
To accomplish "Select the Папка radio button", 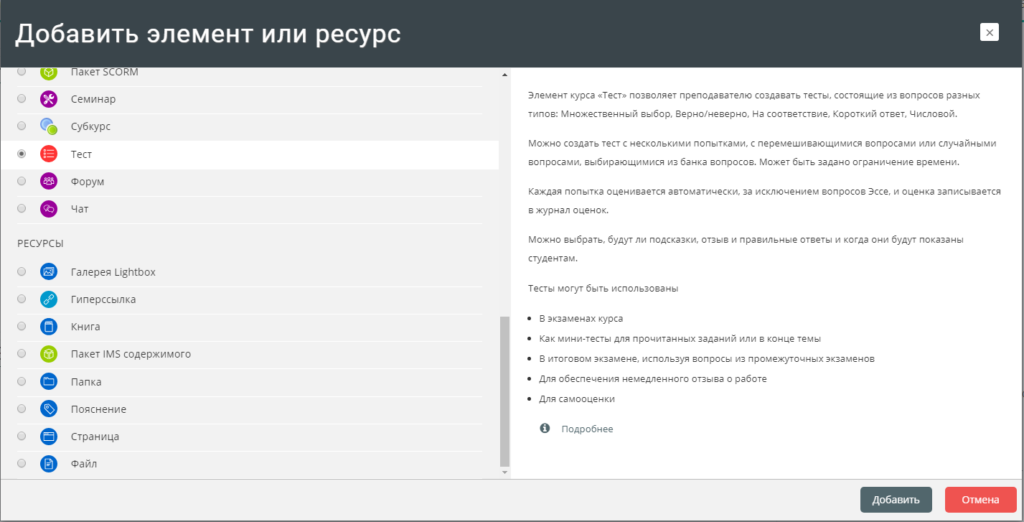I will 22,381.
